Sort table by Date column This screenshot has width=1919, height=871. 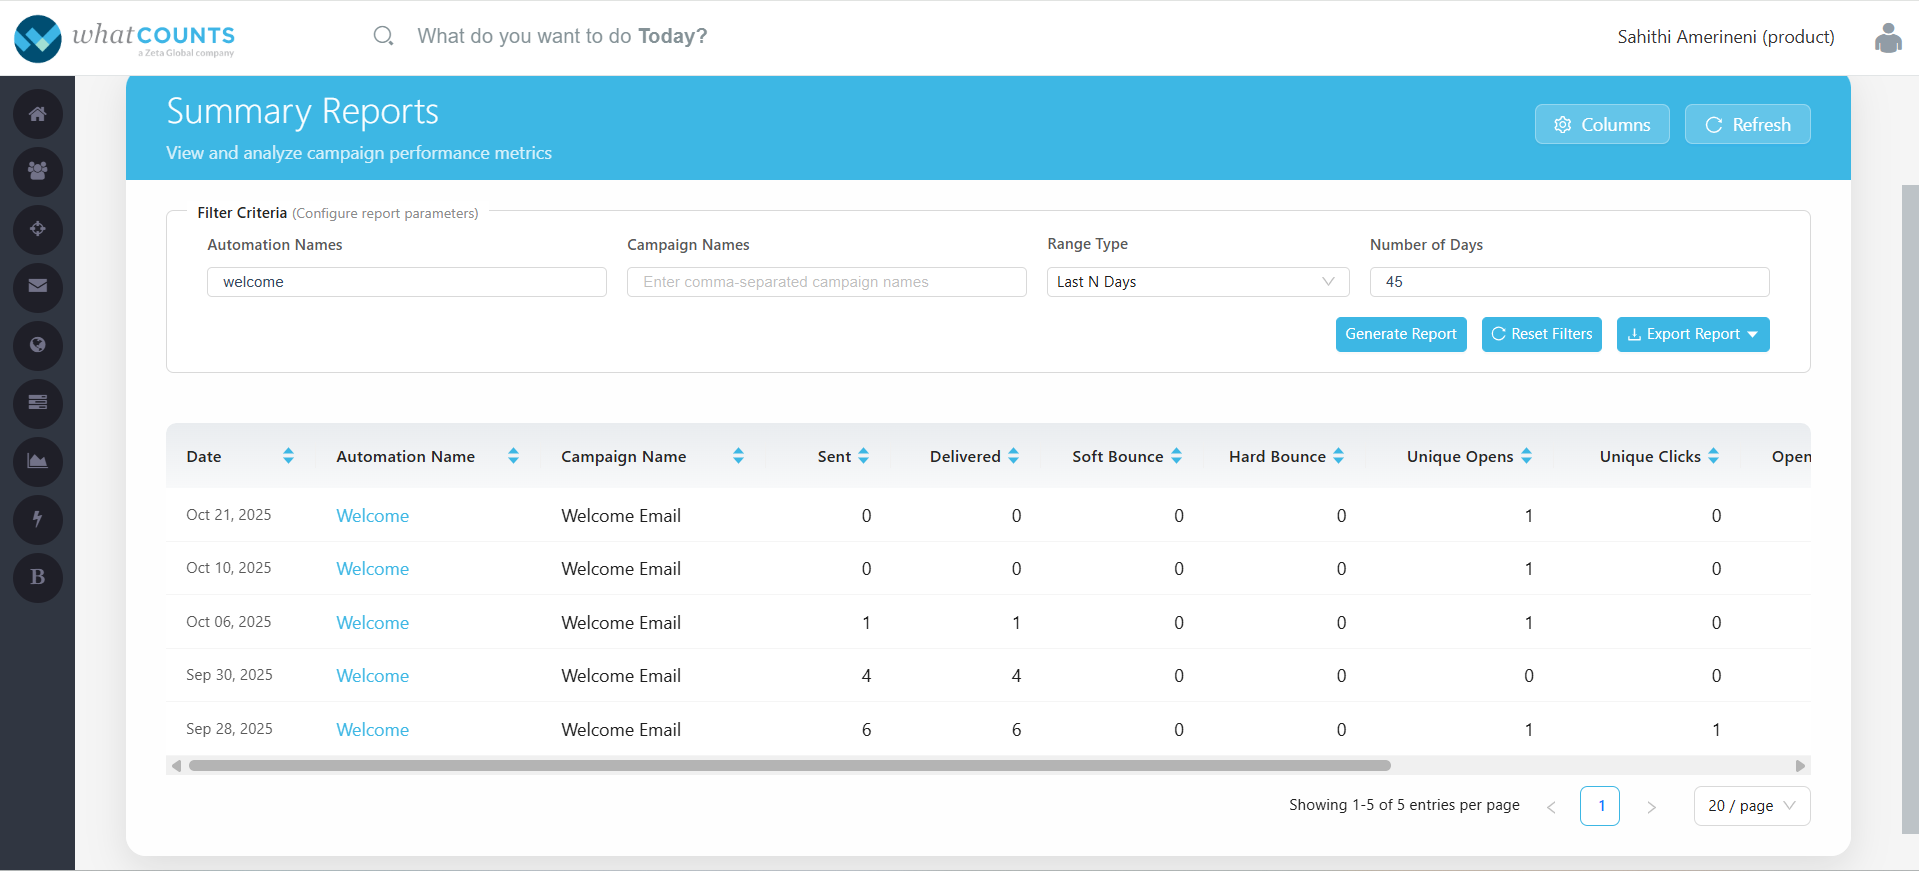click(x=288, y=456)
